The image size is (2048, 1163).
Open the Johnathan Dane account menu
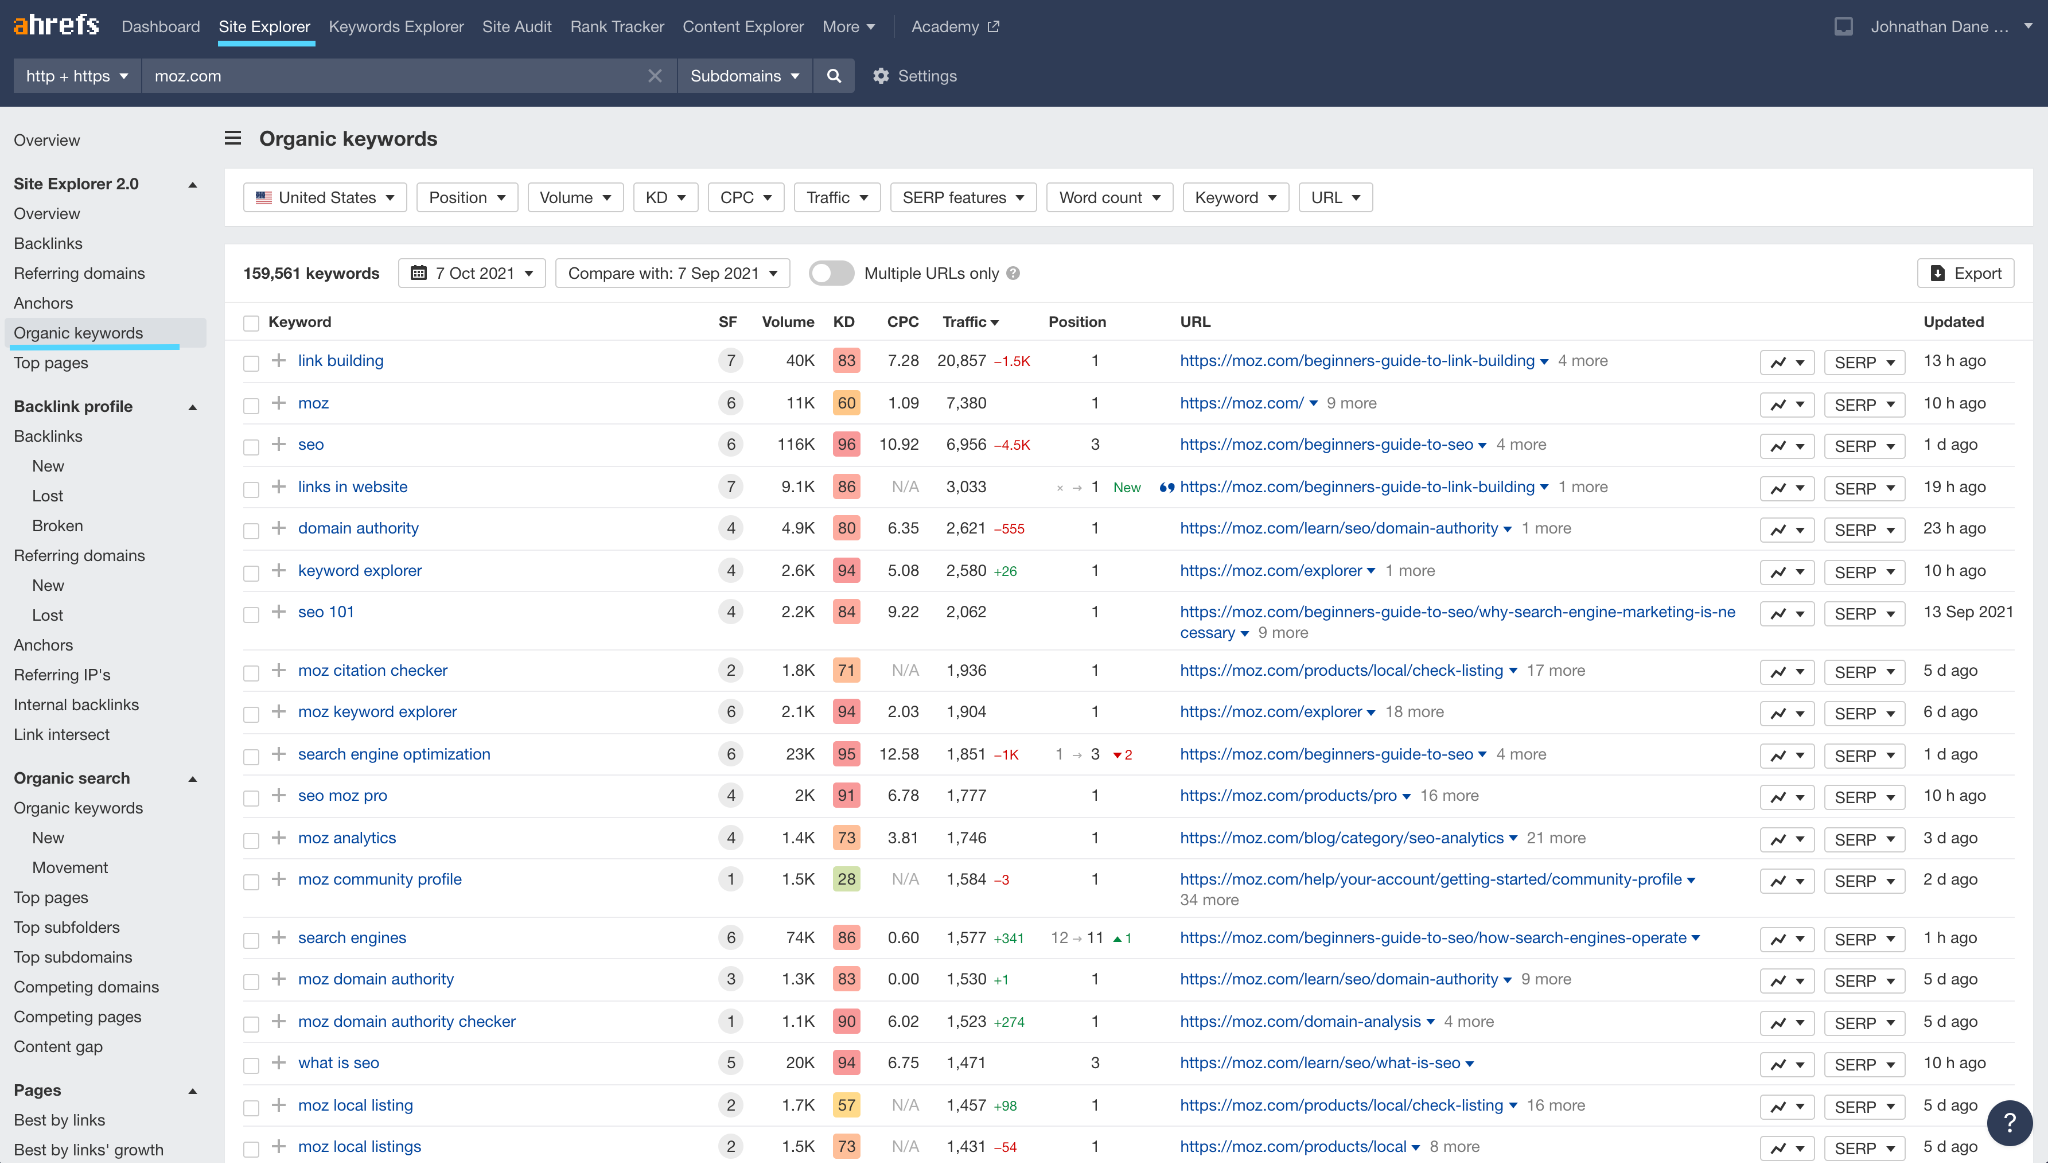pyautogui.click(x=1951, y=27)
